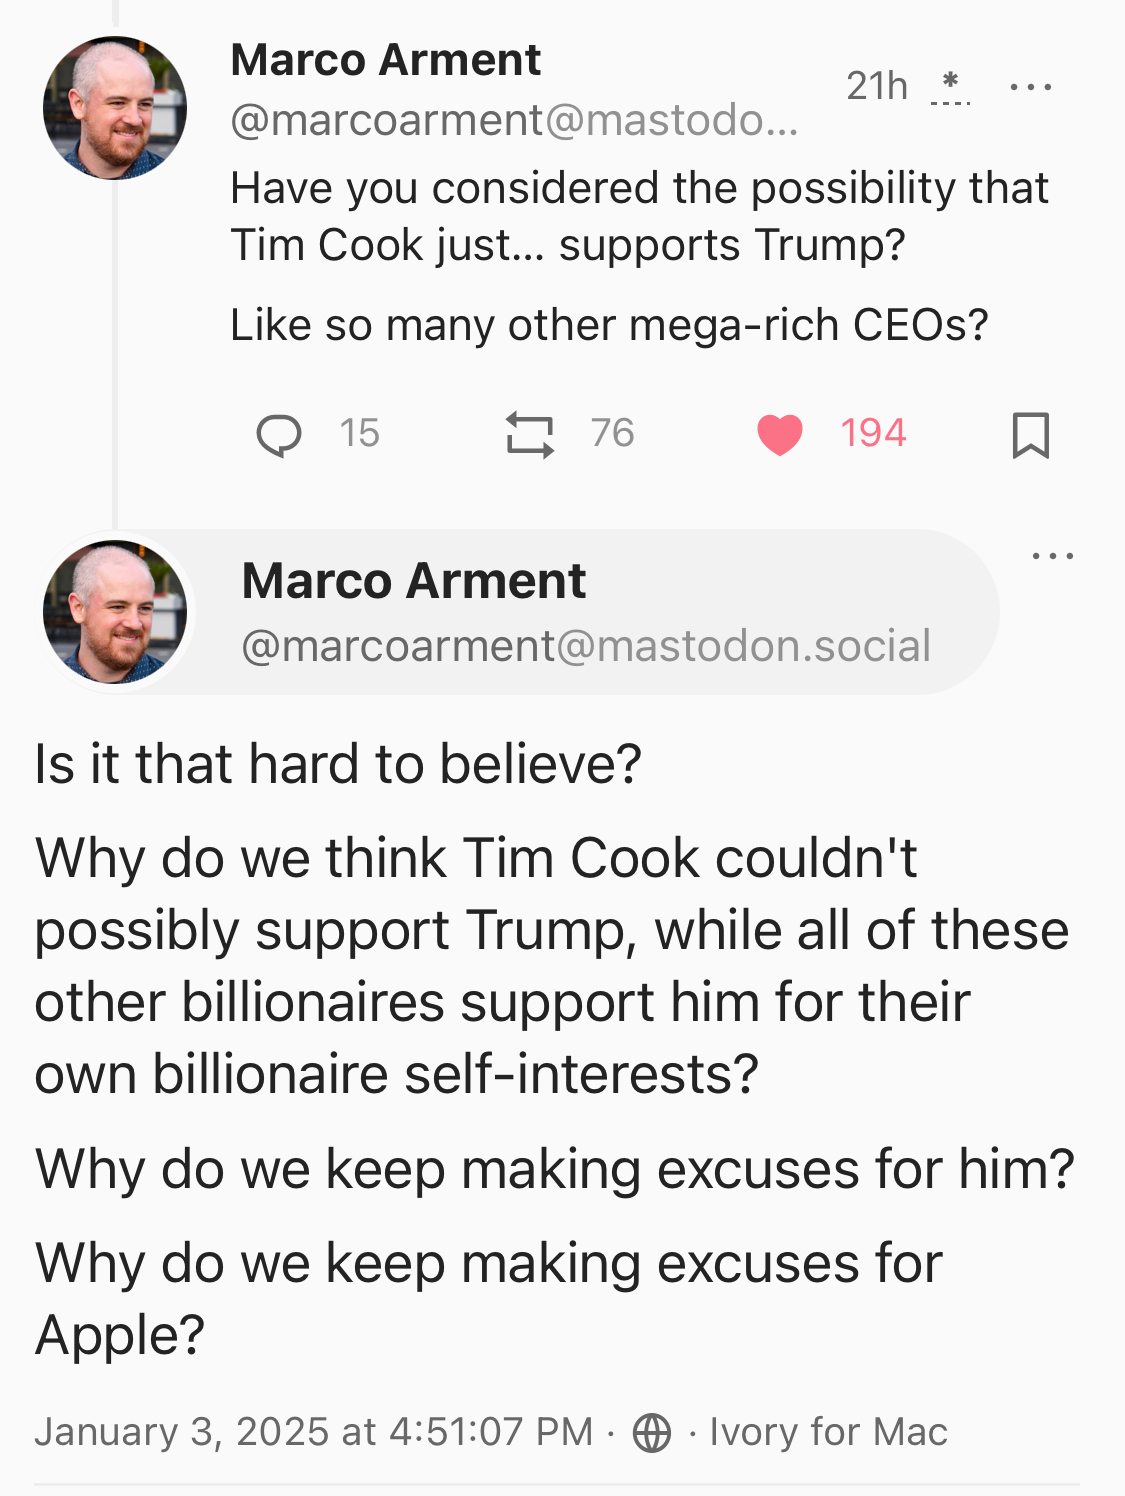View the 76 boosts count

pos(612,433)
